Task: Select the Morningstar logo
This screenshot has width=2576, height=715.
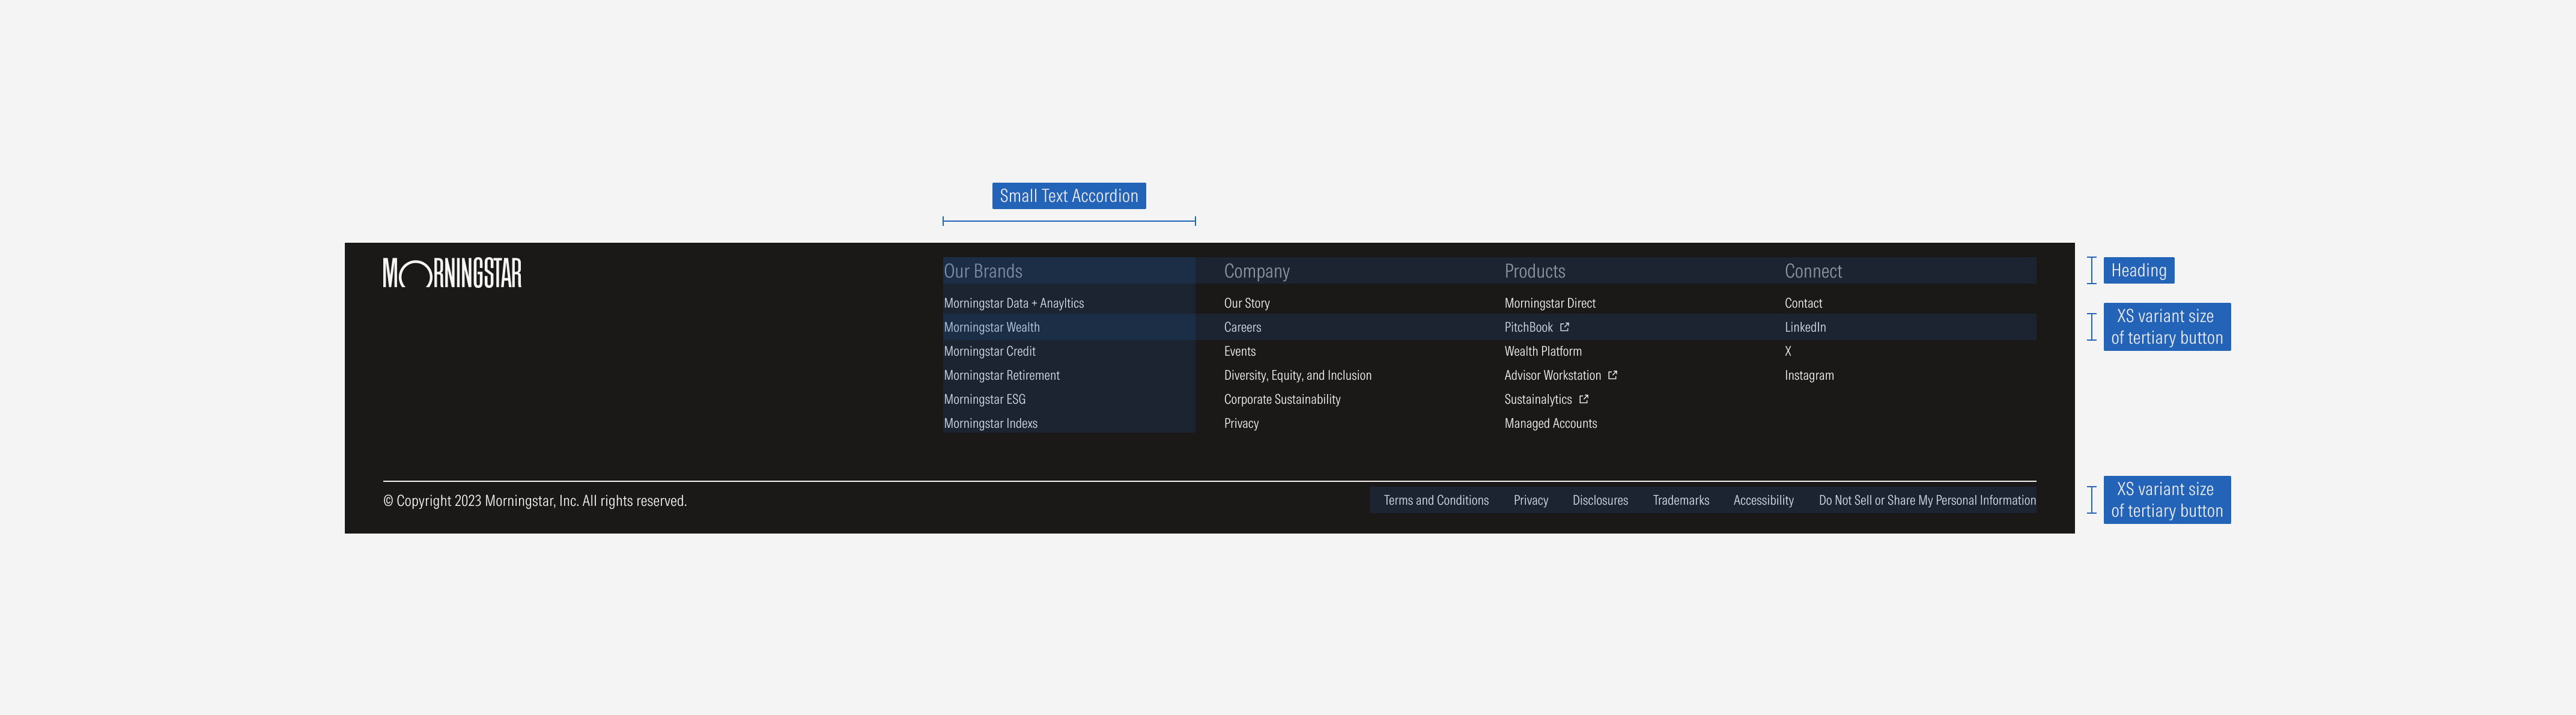Action: 452,272
